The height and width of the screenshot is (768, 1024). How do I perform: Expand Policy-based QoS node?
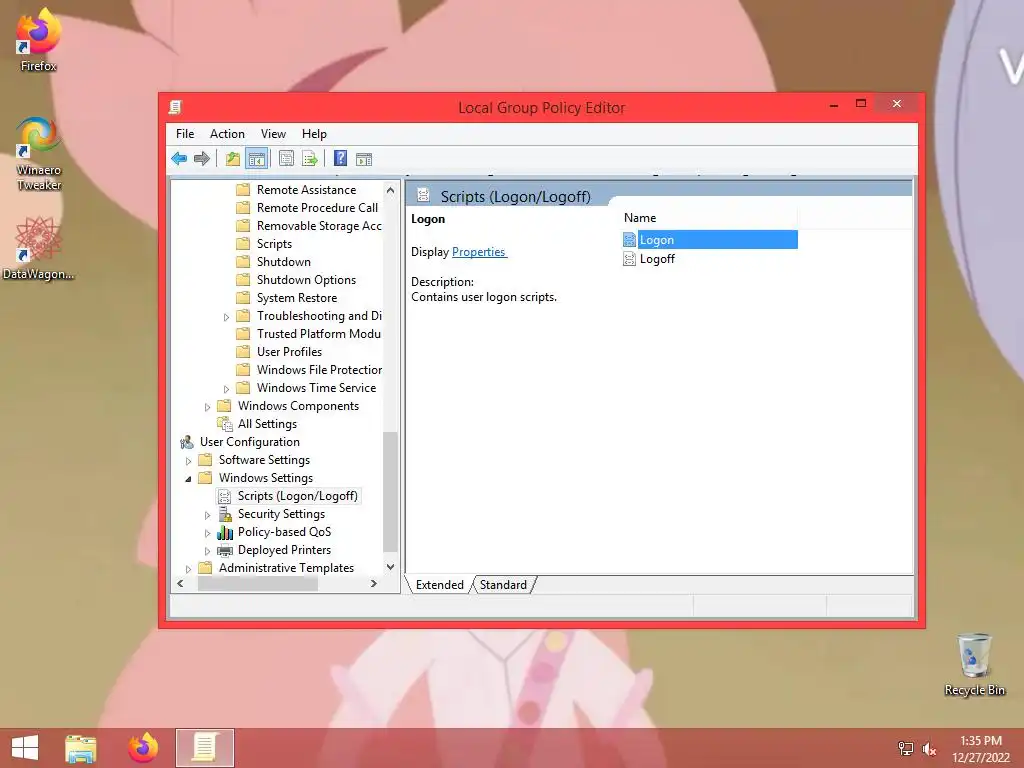pos(208,533)
